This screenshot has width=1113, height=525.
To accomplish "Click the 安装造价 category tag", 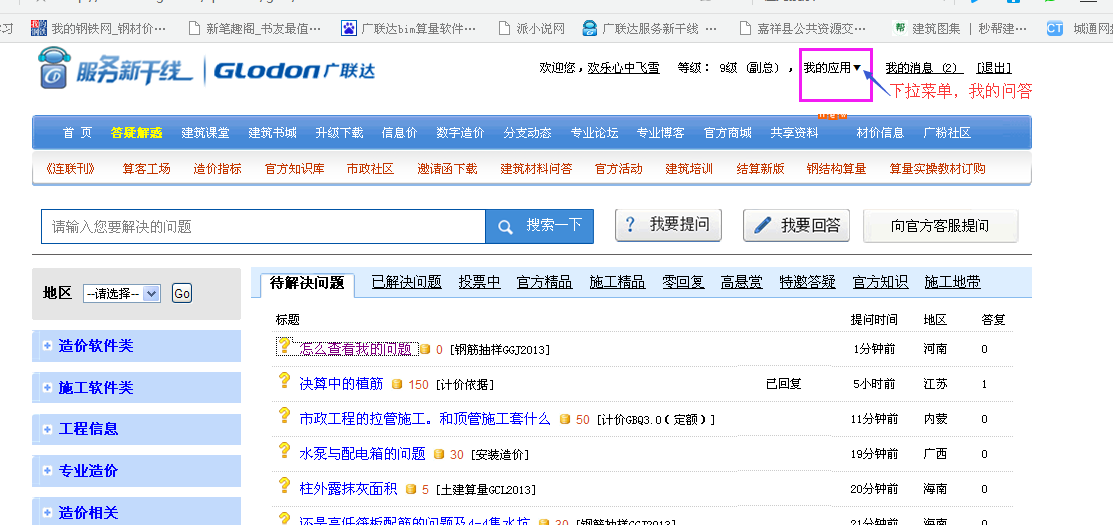I will 500,455.
